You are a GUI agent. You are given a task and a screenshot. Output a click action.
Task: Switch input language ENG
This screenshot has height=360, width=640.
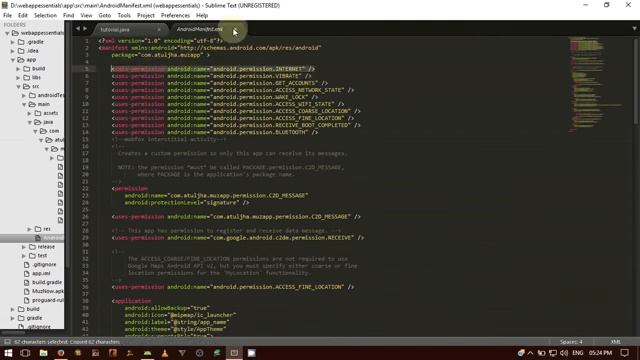[578, 353]
